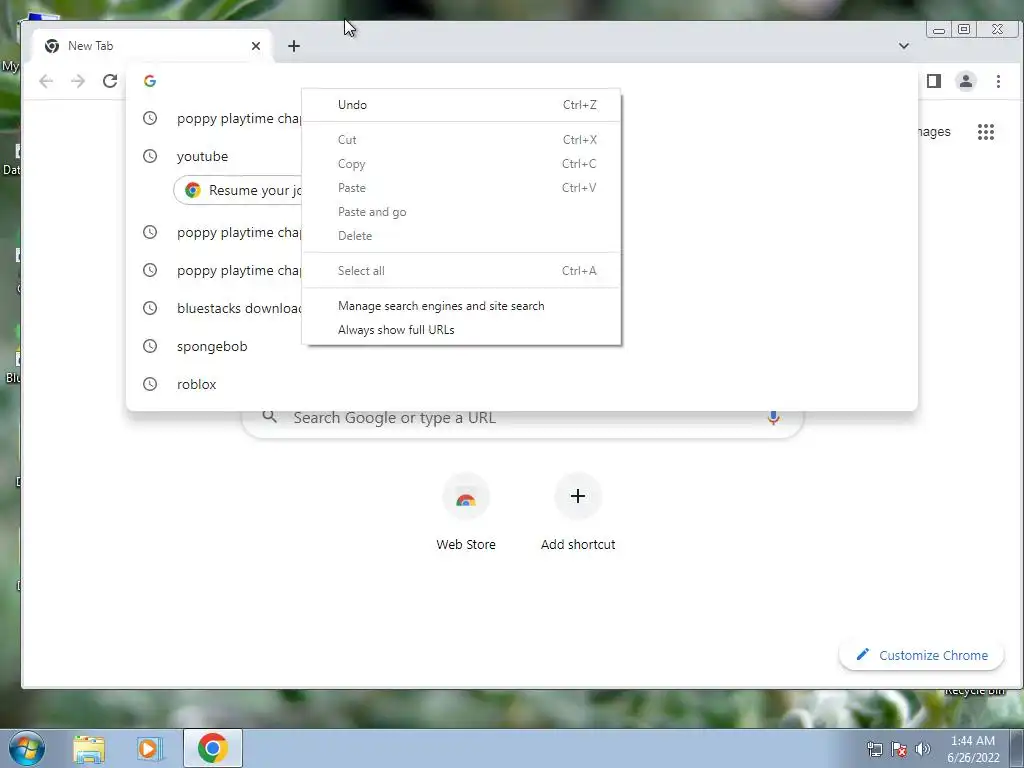Select the New Tab tab

(x=150, y=46)
